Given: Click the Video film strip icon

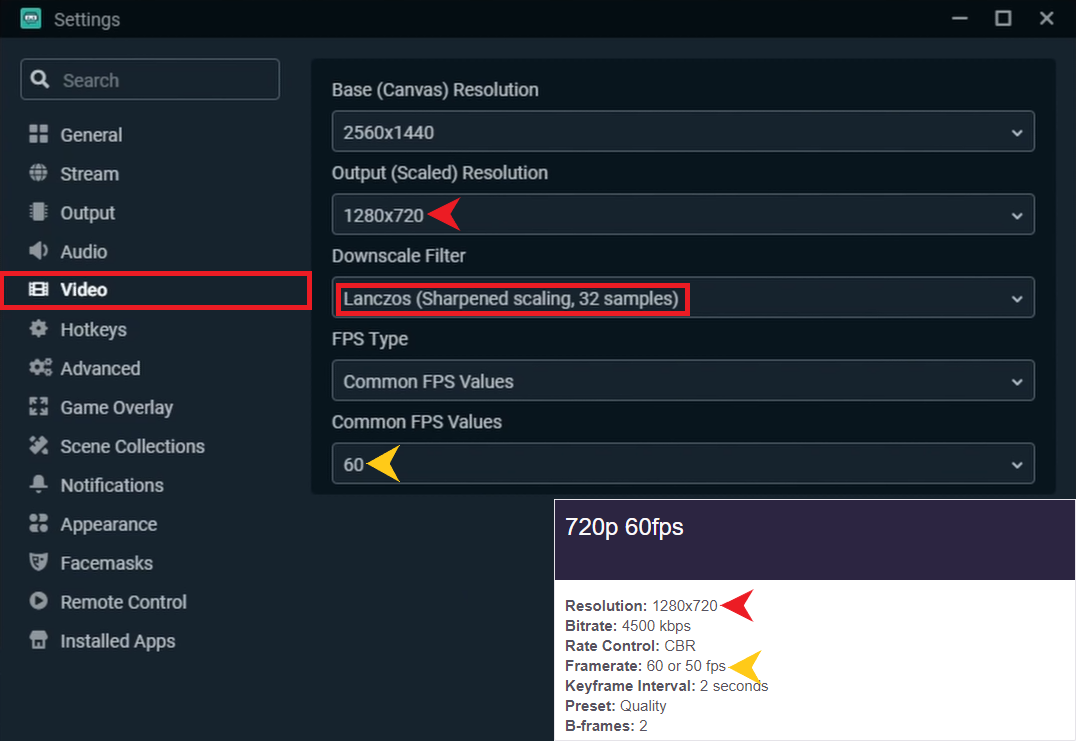Looking at the screenshot, I should pyautogui.click(x=38, y=289).
